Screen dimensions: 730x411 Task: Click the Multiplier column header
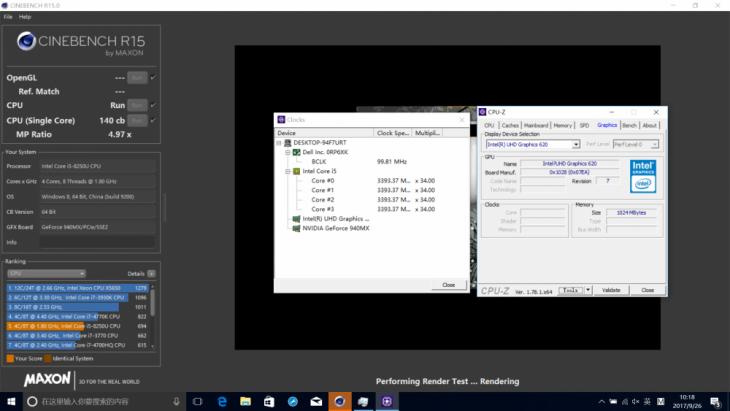427,133
